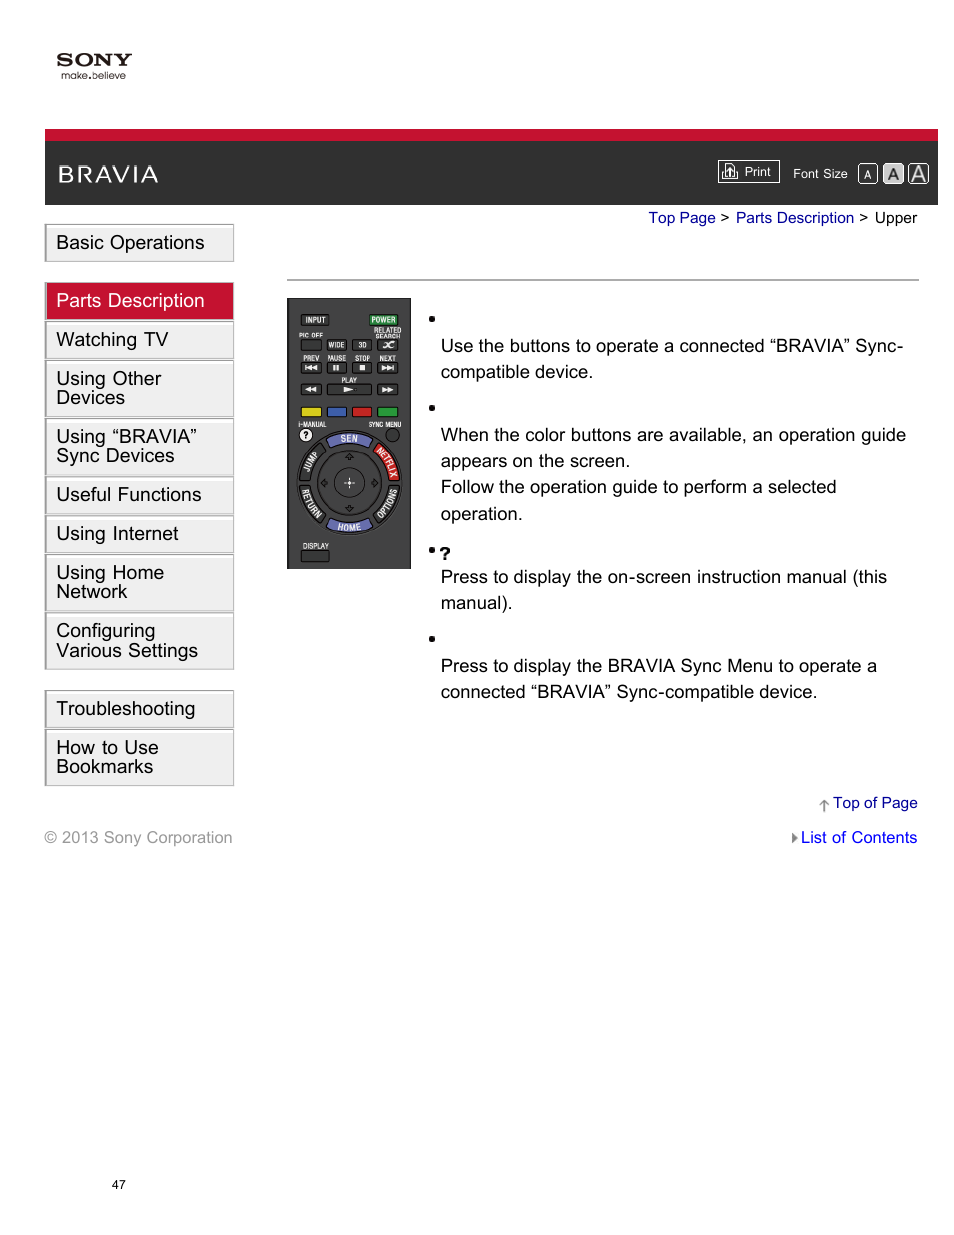Click the Related Search button on the remote
The image size is (954, 1235).
point(388,345)
